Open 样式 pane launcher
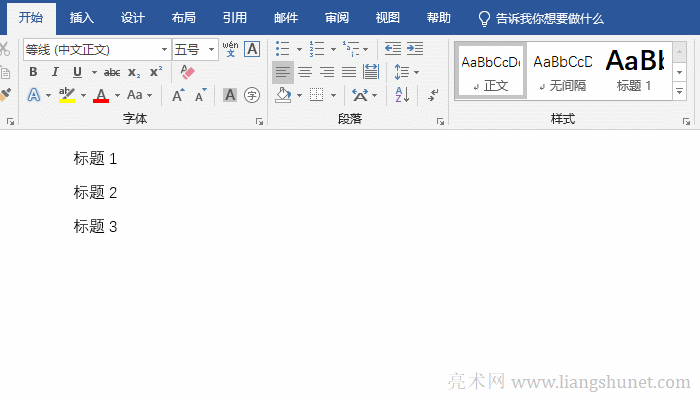700x400 pixels. (x=687, y=121)
